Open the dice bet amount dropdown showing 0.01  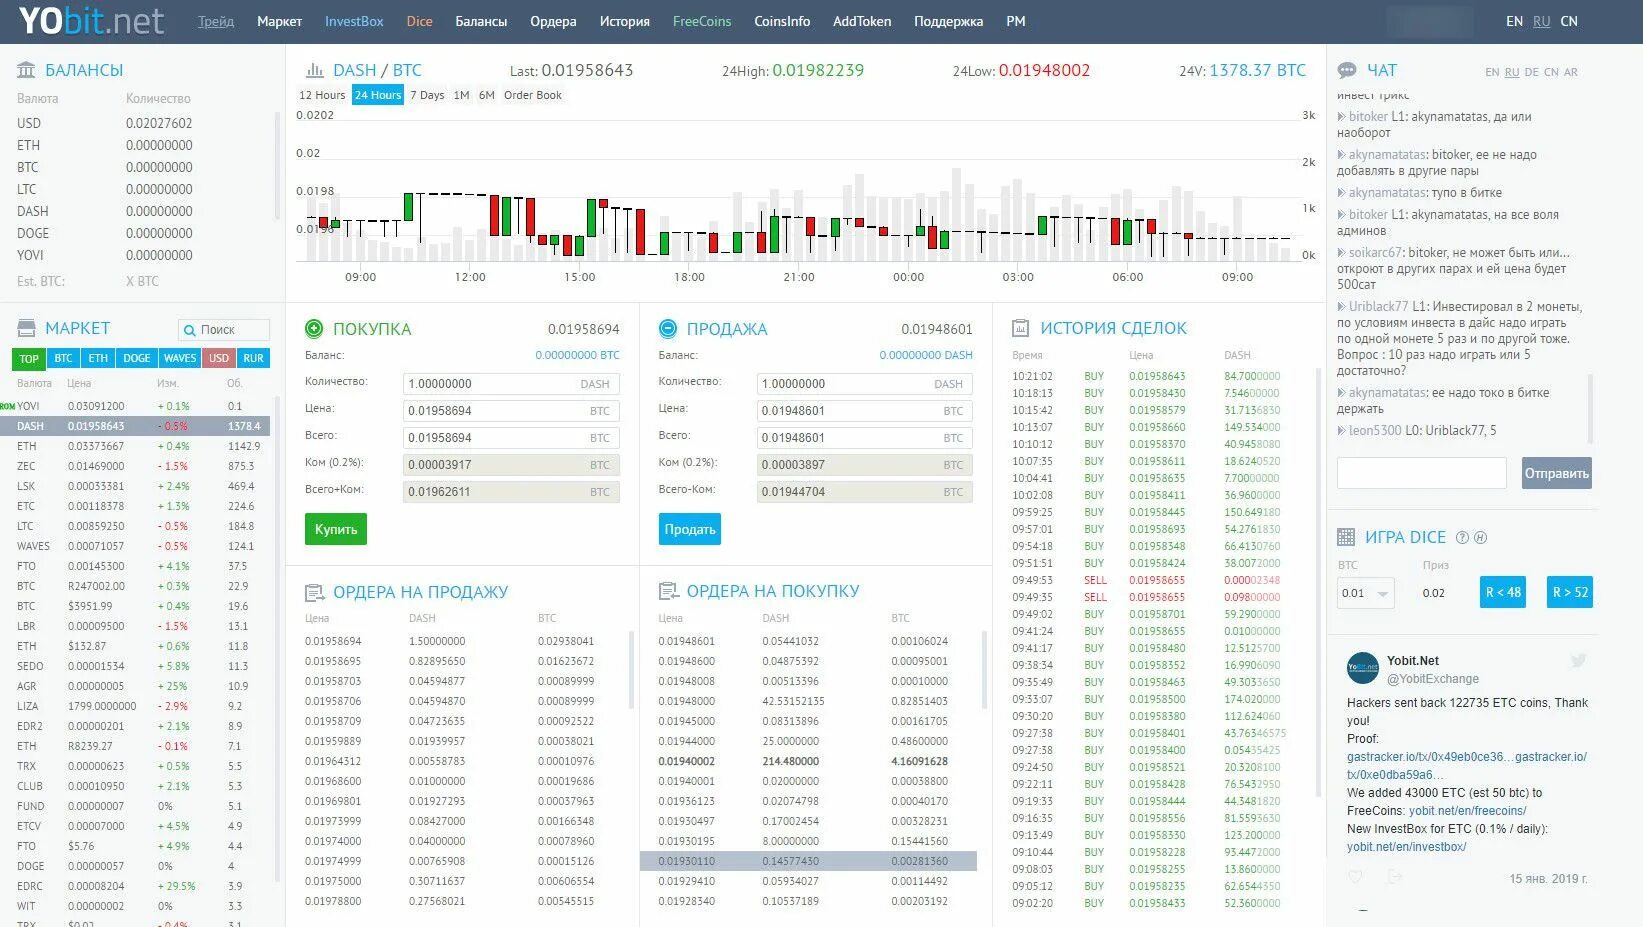(1366, 592)
